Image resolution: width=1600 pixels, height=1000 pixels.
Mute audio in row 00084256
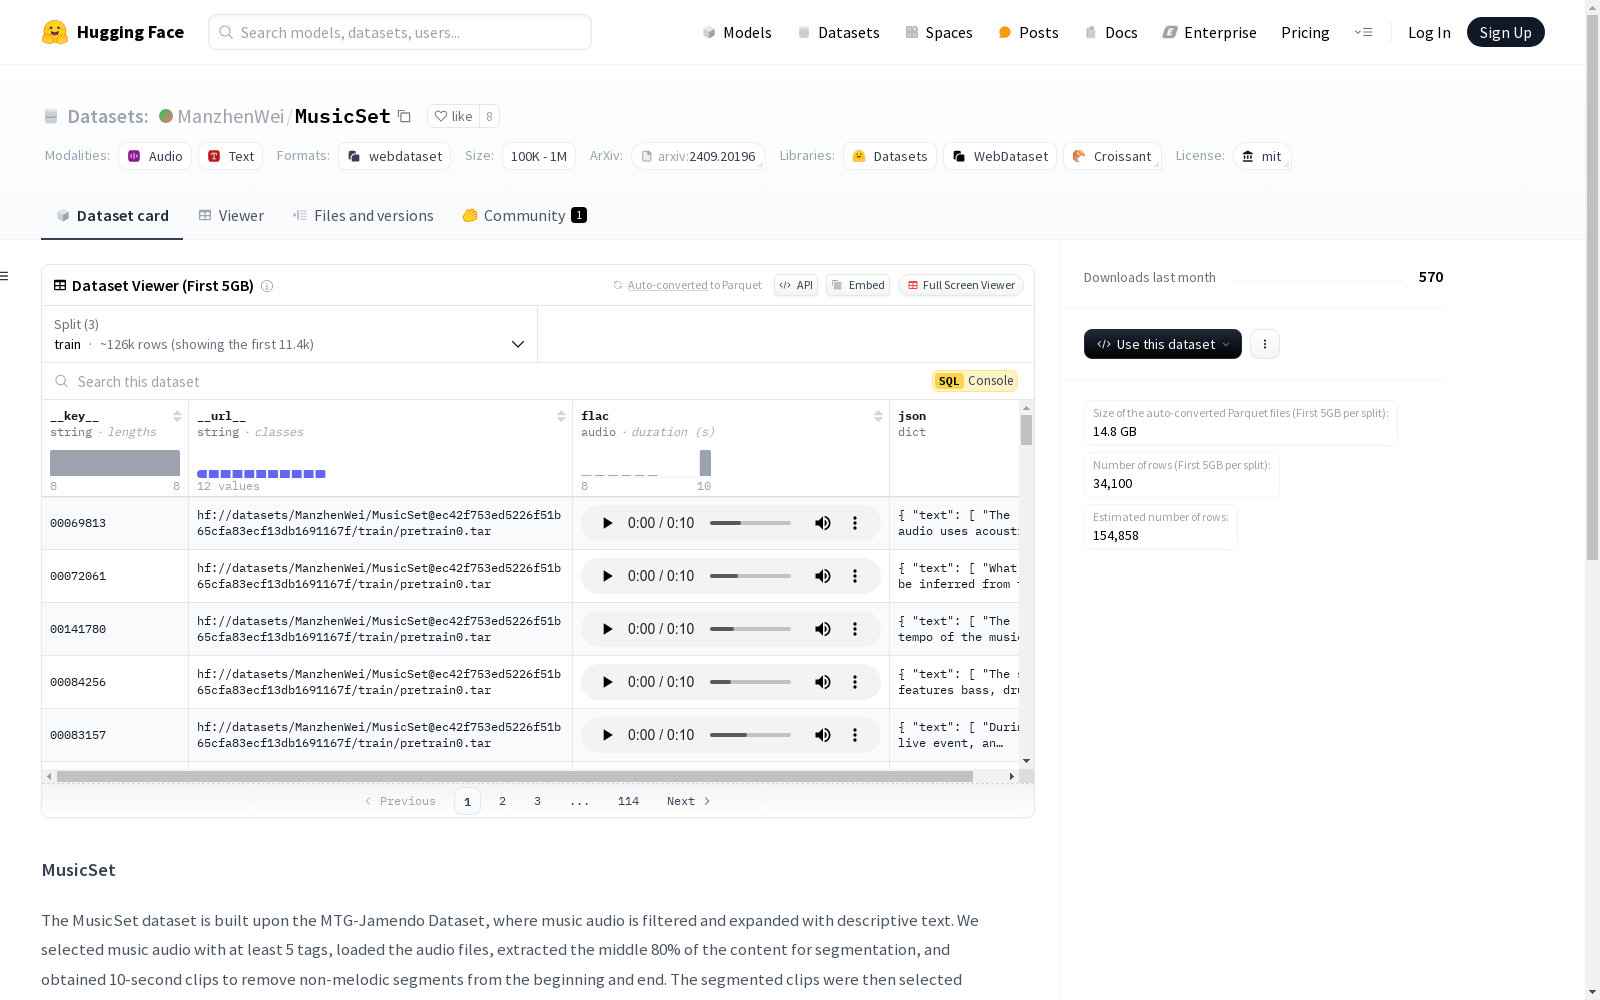coord(823,682)
